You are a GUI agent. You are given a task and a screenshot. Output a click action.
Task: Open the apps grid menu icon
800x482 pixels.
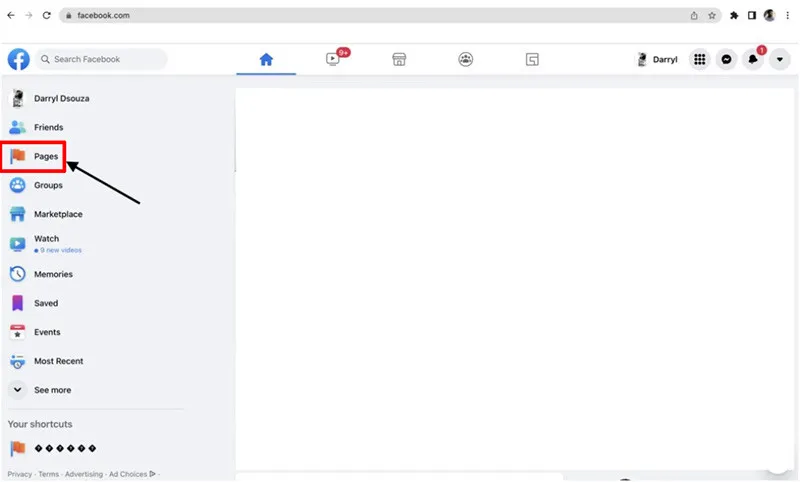click(x=700, y=59)
